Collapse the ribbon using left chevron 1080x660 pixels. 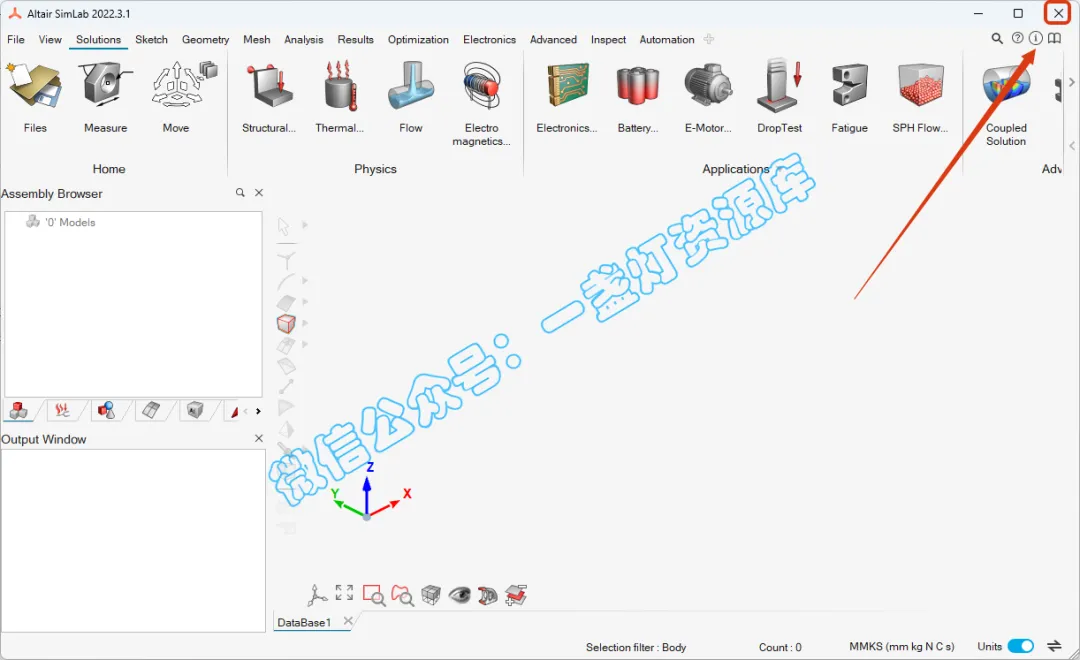pos(1072,146)
